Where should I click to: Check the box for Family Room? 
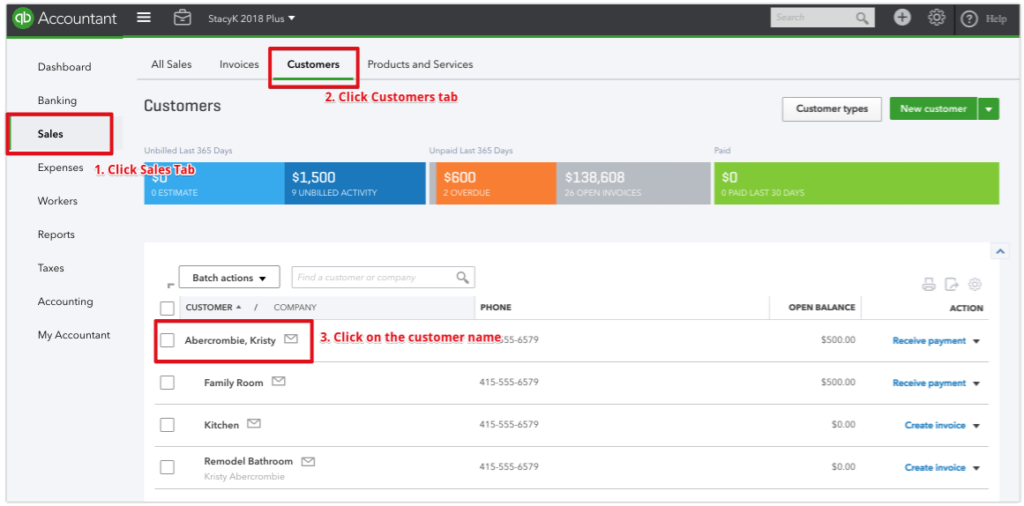pyautogui.click(x=167, y=383)
